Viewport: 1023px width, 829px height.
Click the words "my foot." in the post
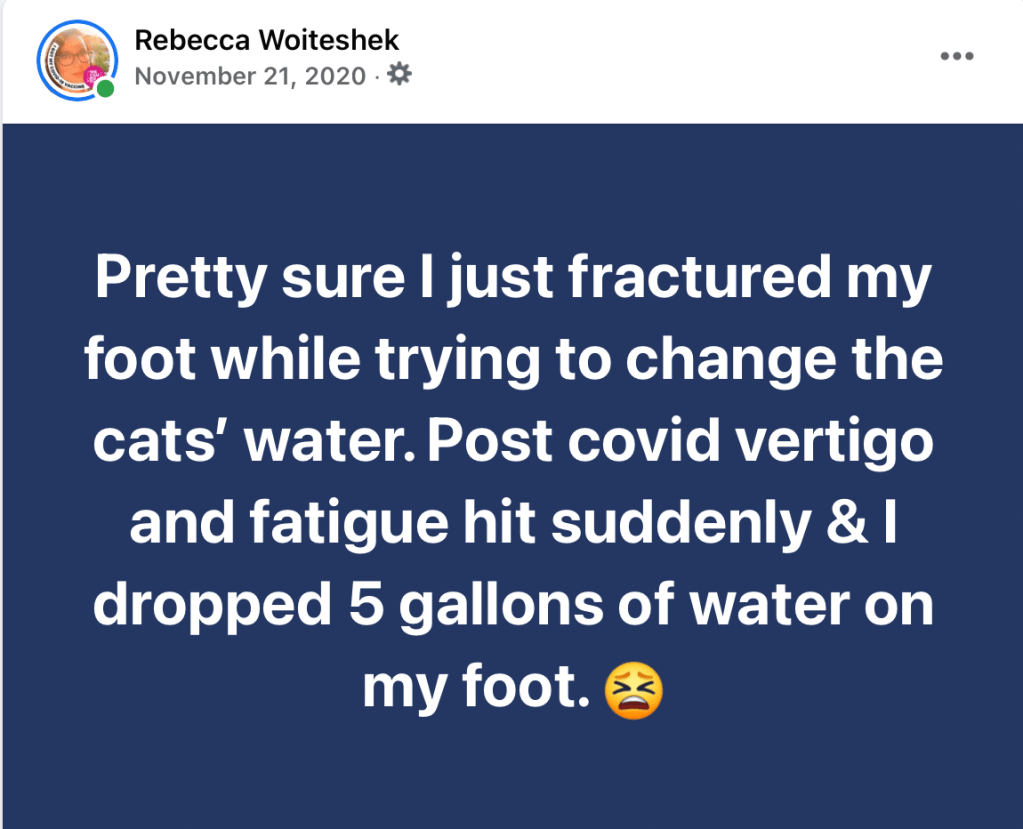coord(475,689)
